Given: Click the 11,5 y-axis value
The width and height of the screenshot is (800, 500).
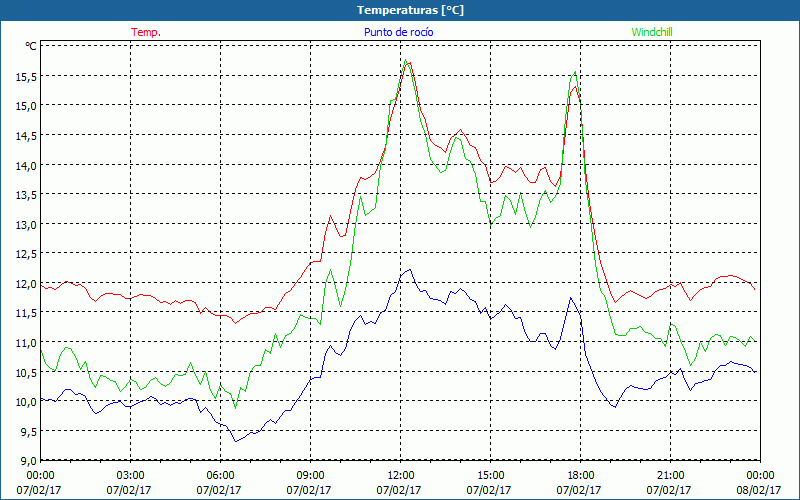Looking at the screenshot, I should click(27, 313).
